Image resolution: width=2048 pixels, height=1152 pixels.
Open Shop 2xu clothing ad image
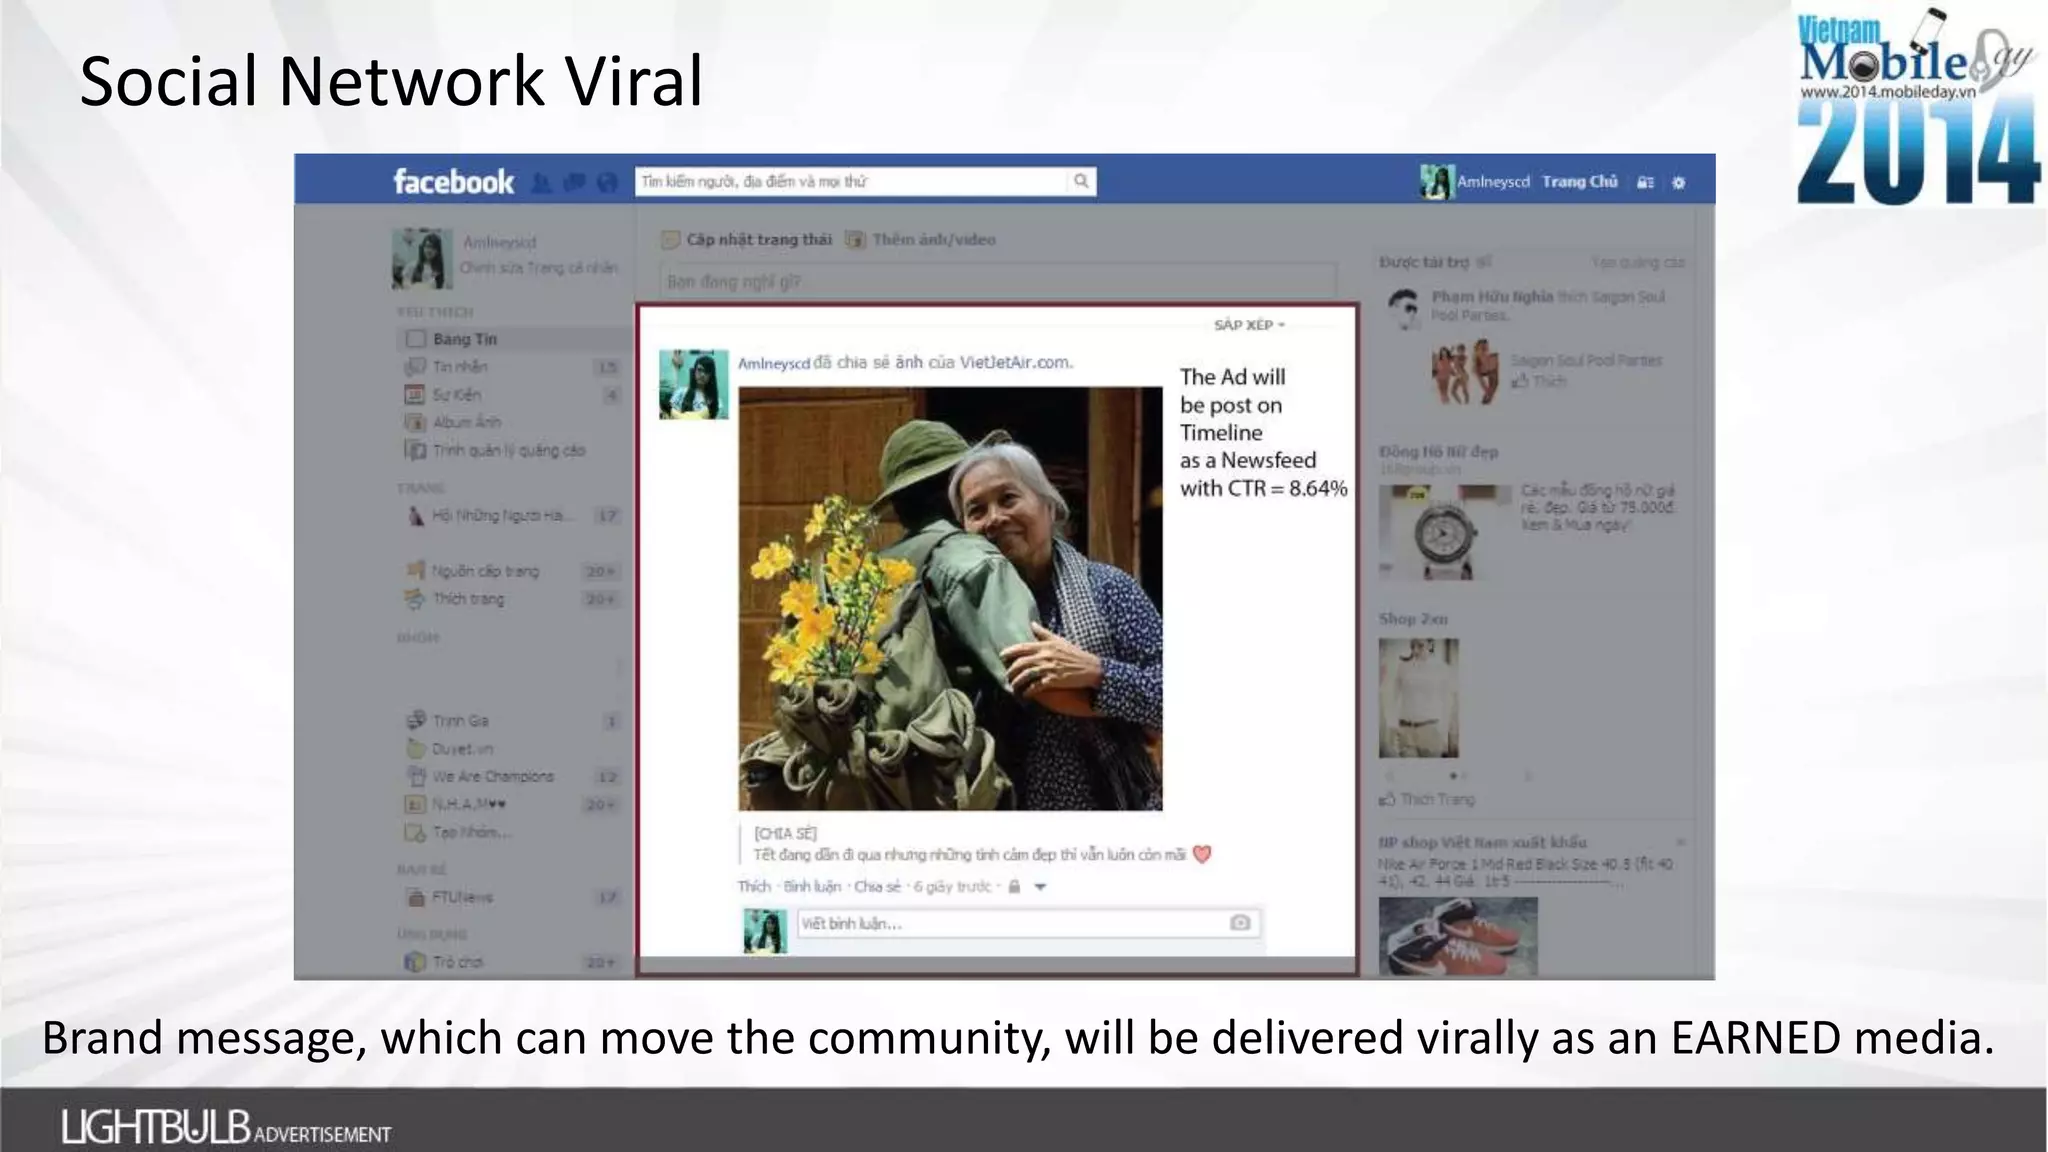pyautogui.click(x=1418, y=698)
